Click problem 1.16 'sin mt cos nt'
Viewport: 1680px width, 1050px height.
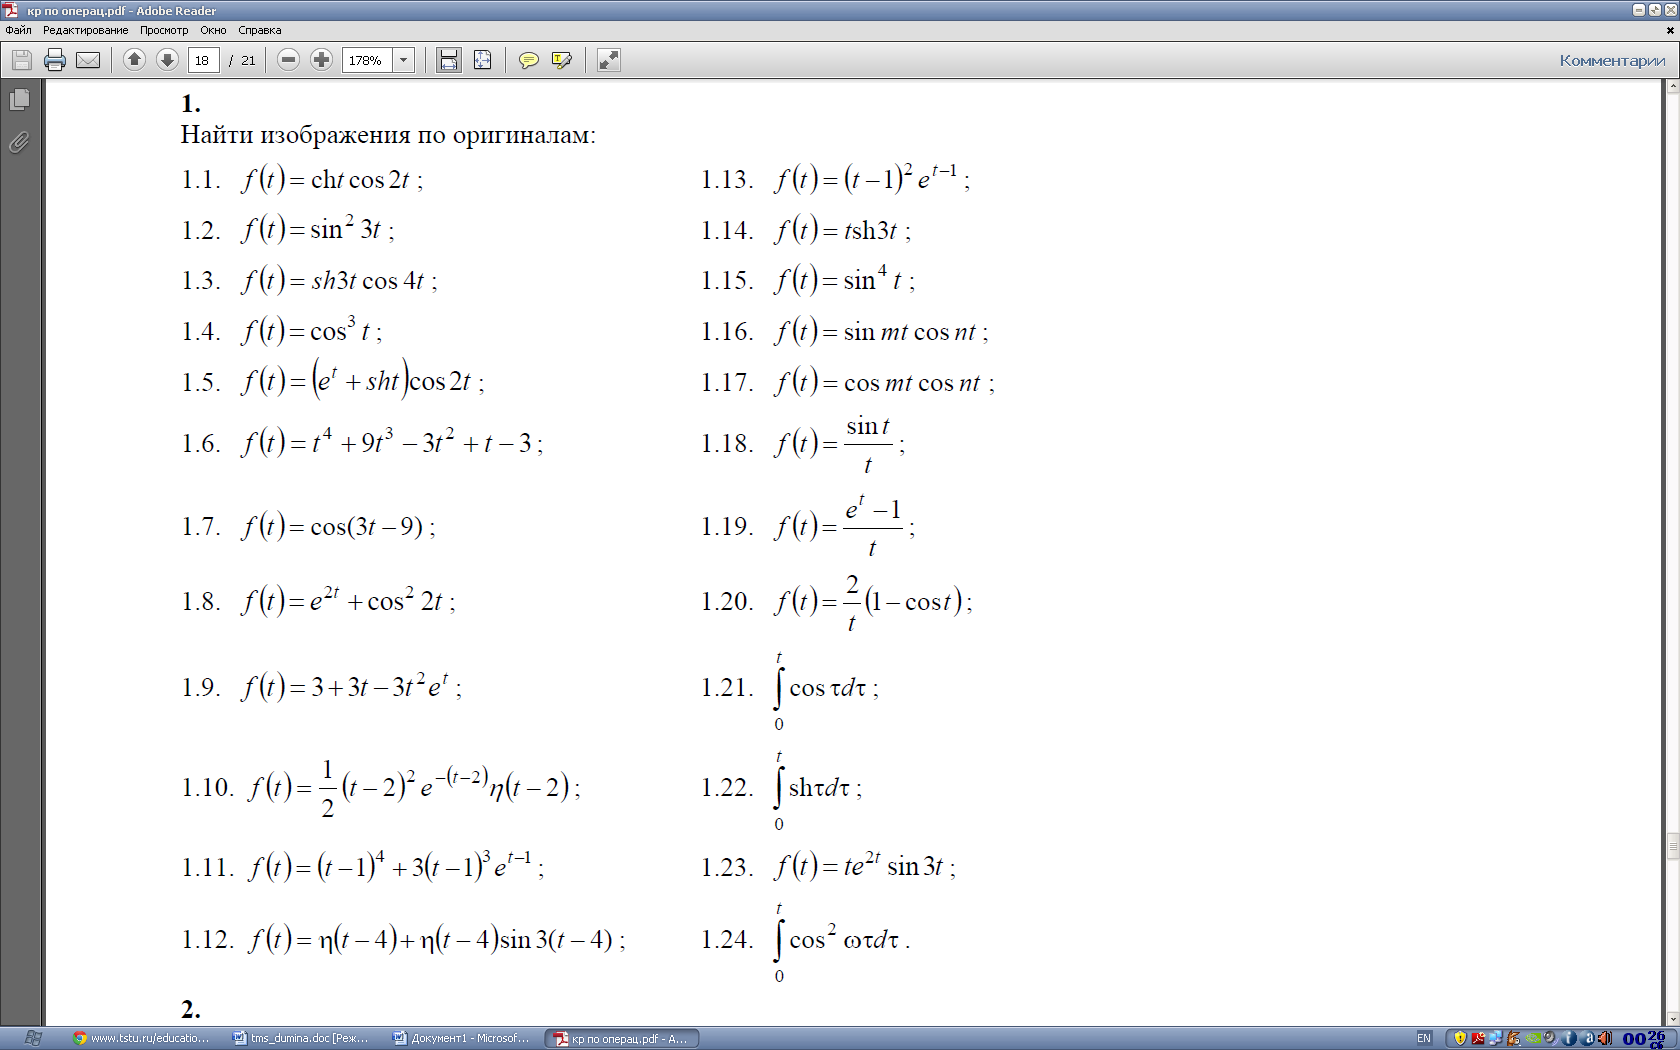881,332
